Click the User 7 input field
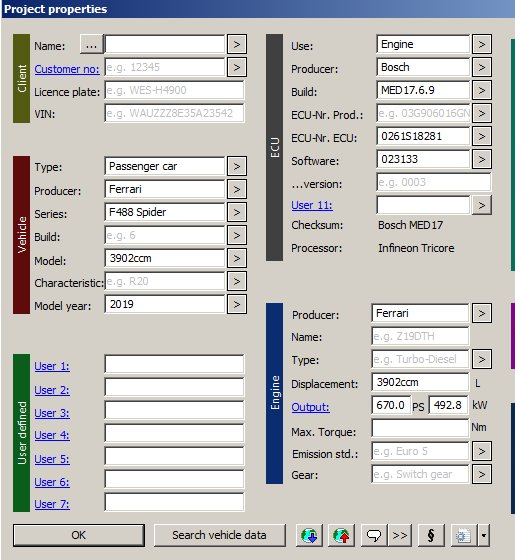Image resolution: width=515 pixels, height=560 pixels. (174, 502)
